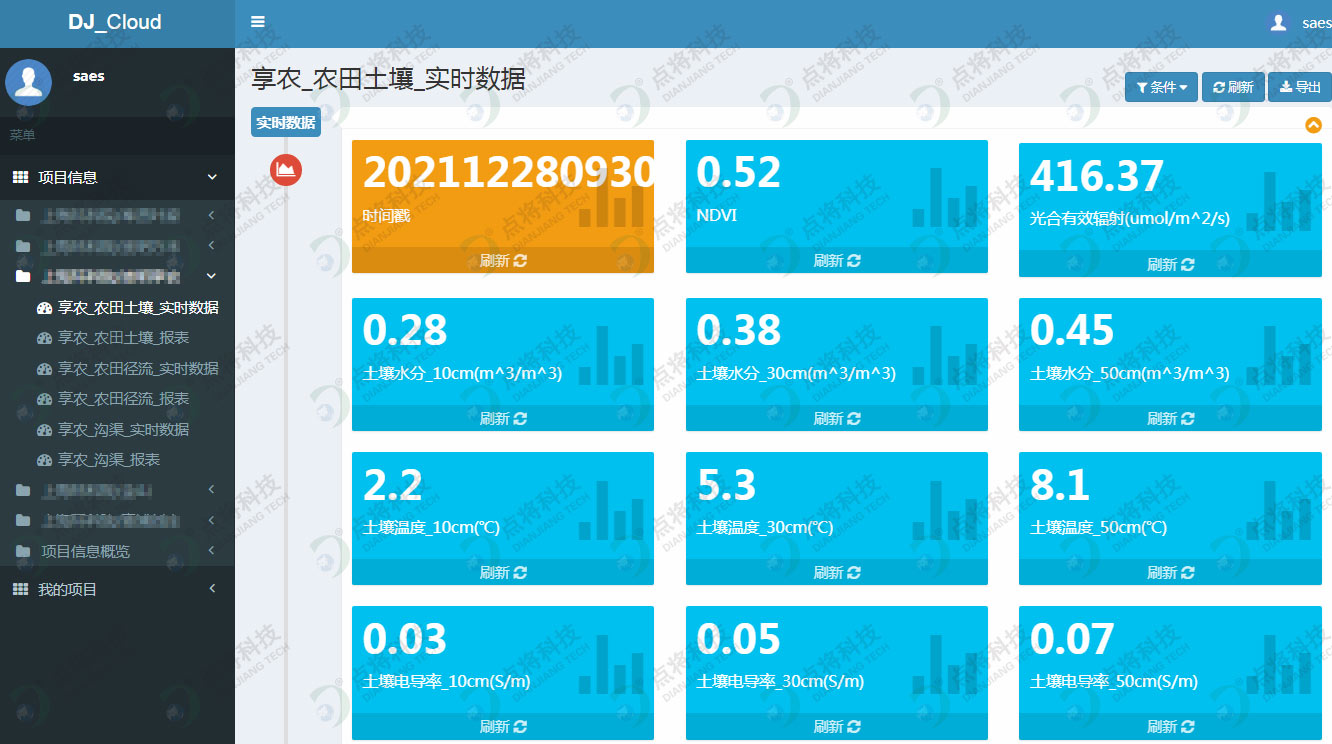
Task: Refresh the NDVI card
Action: click(837, 261)
